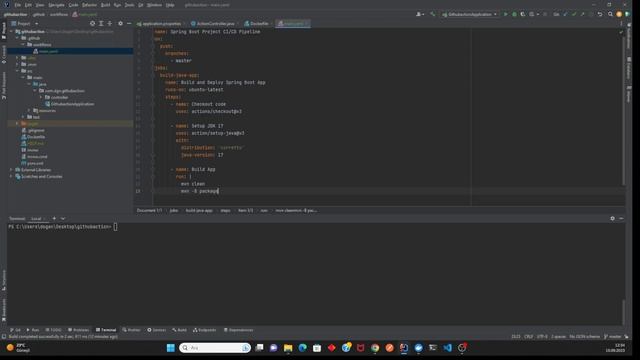This screenshot has height=360, width=640.
Task: Click the expand all icon in Project panel
Action: [101, 24]
